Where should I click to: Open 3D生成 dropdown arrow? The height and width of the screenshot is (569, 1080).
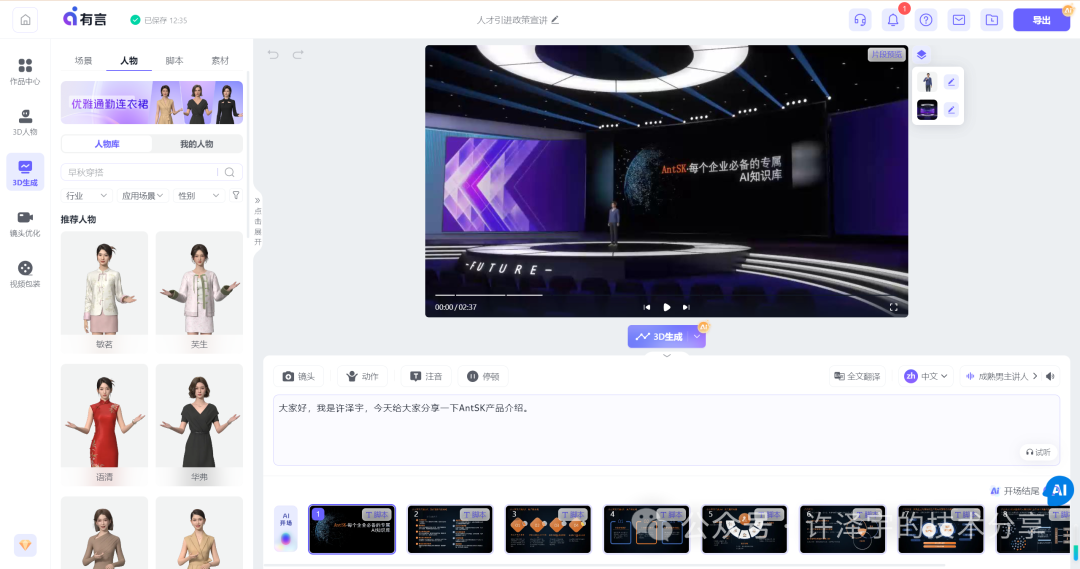697,336
